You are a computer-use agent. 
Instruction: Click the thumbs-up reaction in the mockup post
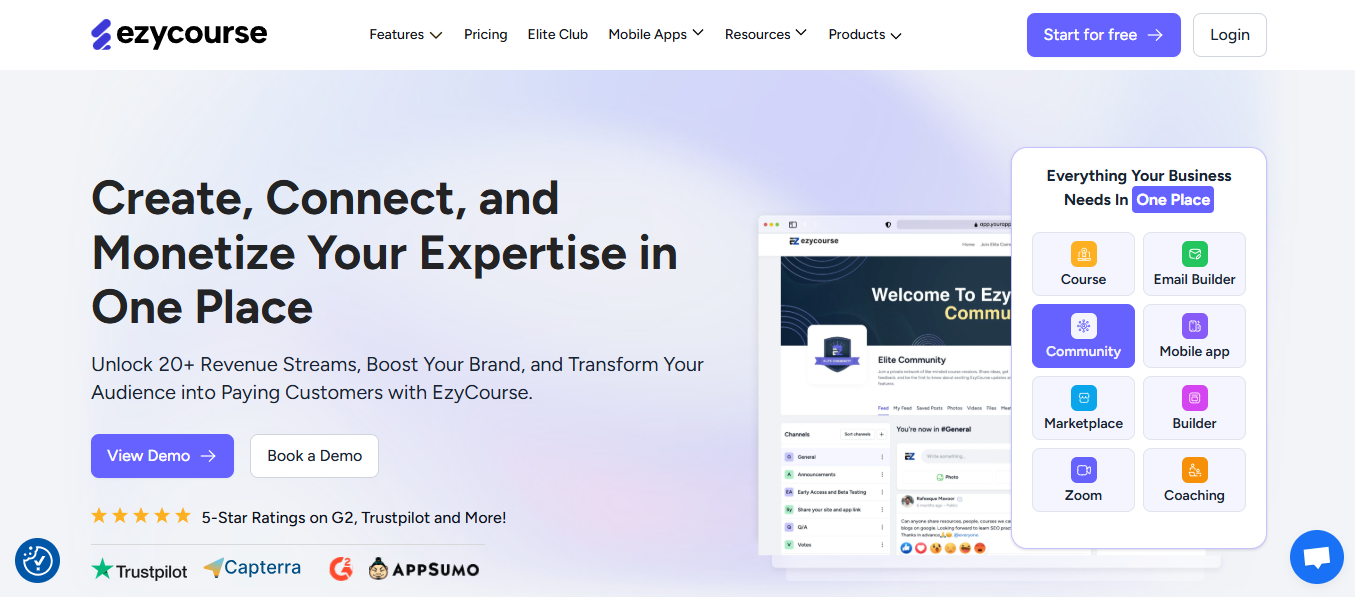click(x=906, y=548)
